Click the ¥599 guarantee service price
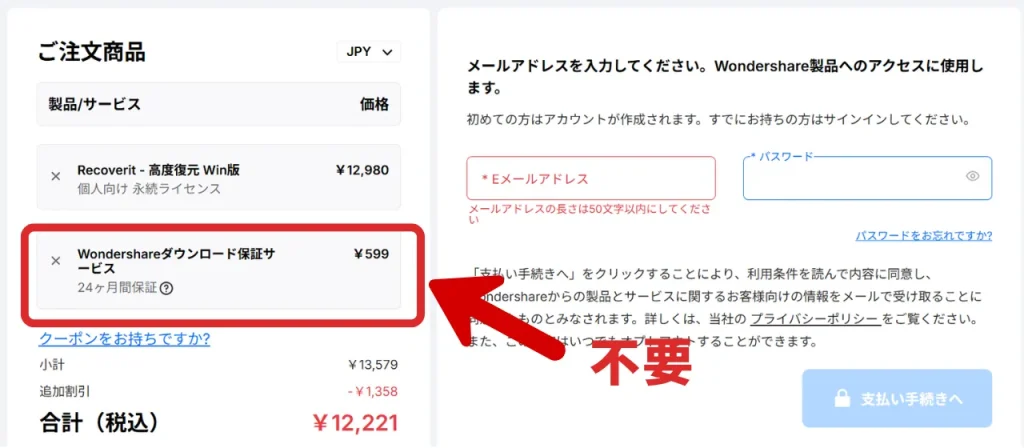This screenshot has width=1024, height=448. [371, 254]
